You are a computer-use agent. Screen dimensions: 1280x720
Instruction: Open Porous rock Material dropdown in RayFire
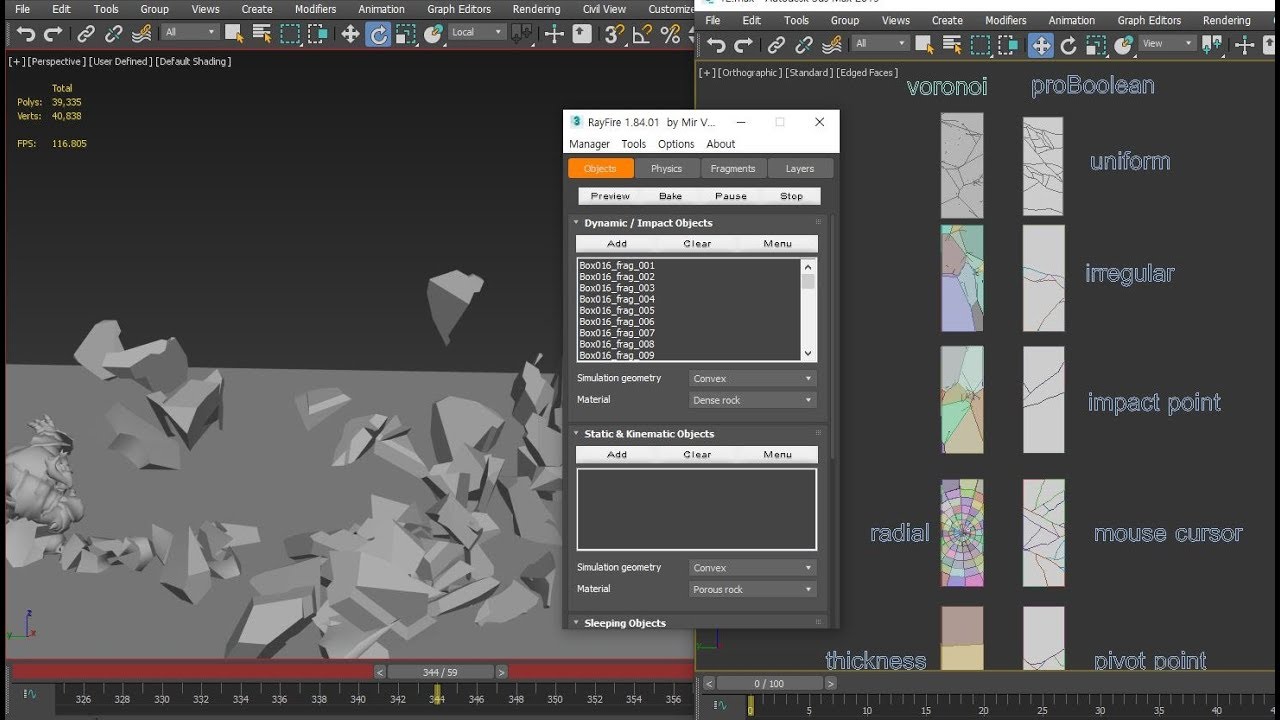tap(753, 589)
